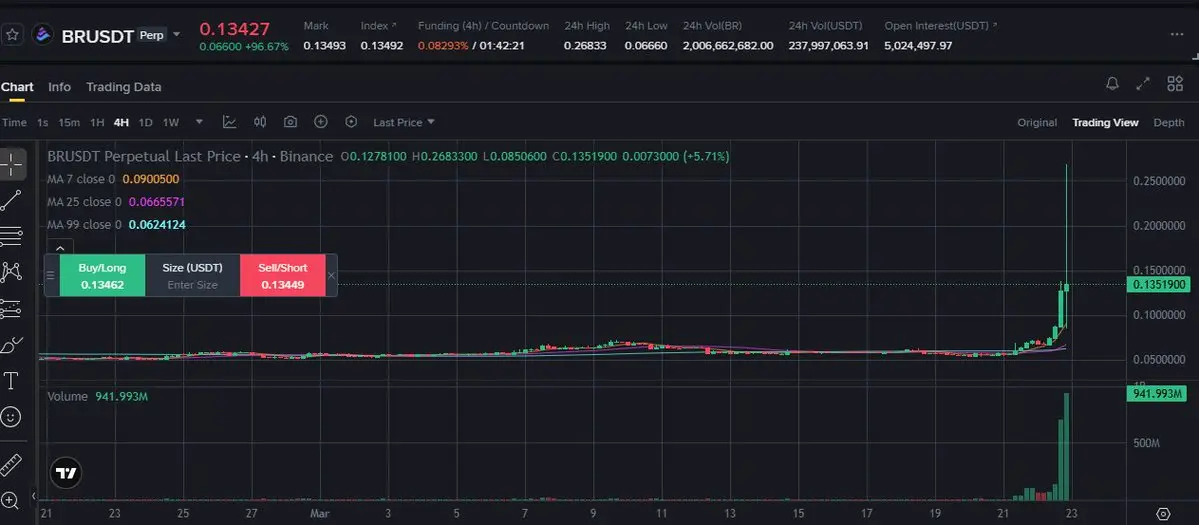Click the MA 25 close indicator label
The height and width of the screenshot is (525, 1199).
[x=84, y=203]
